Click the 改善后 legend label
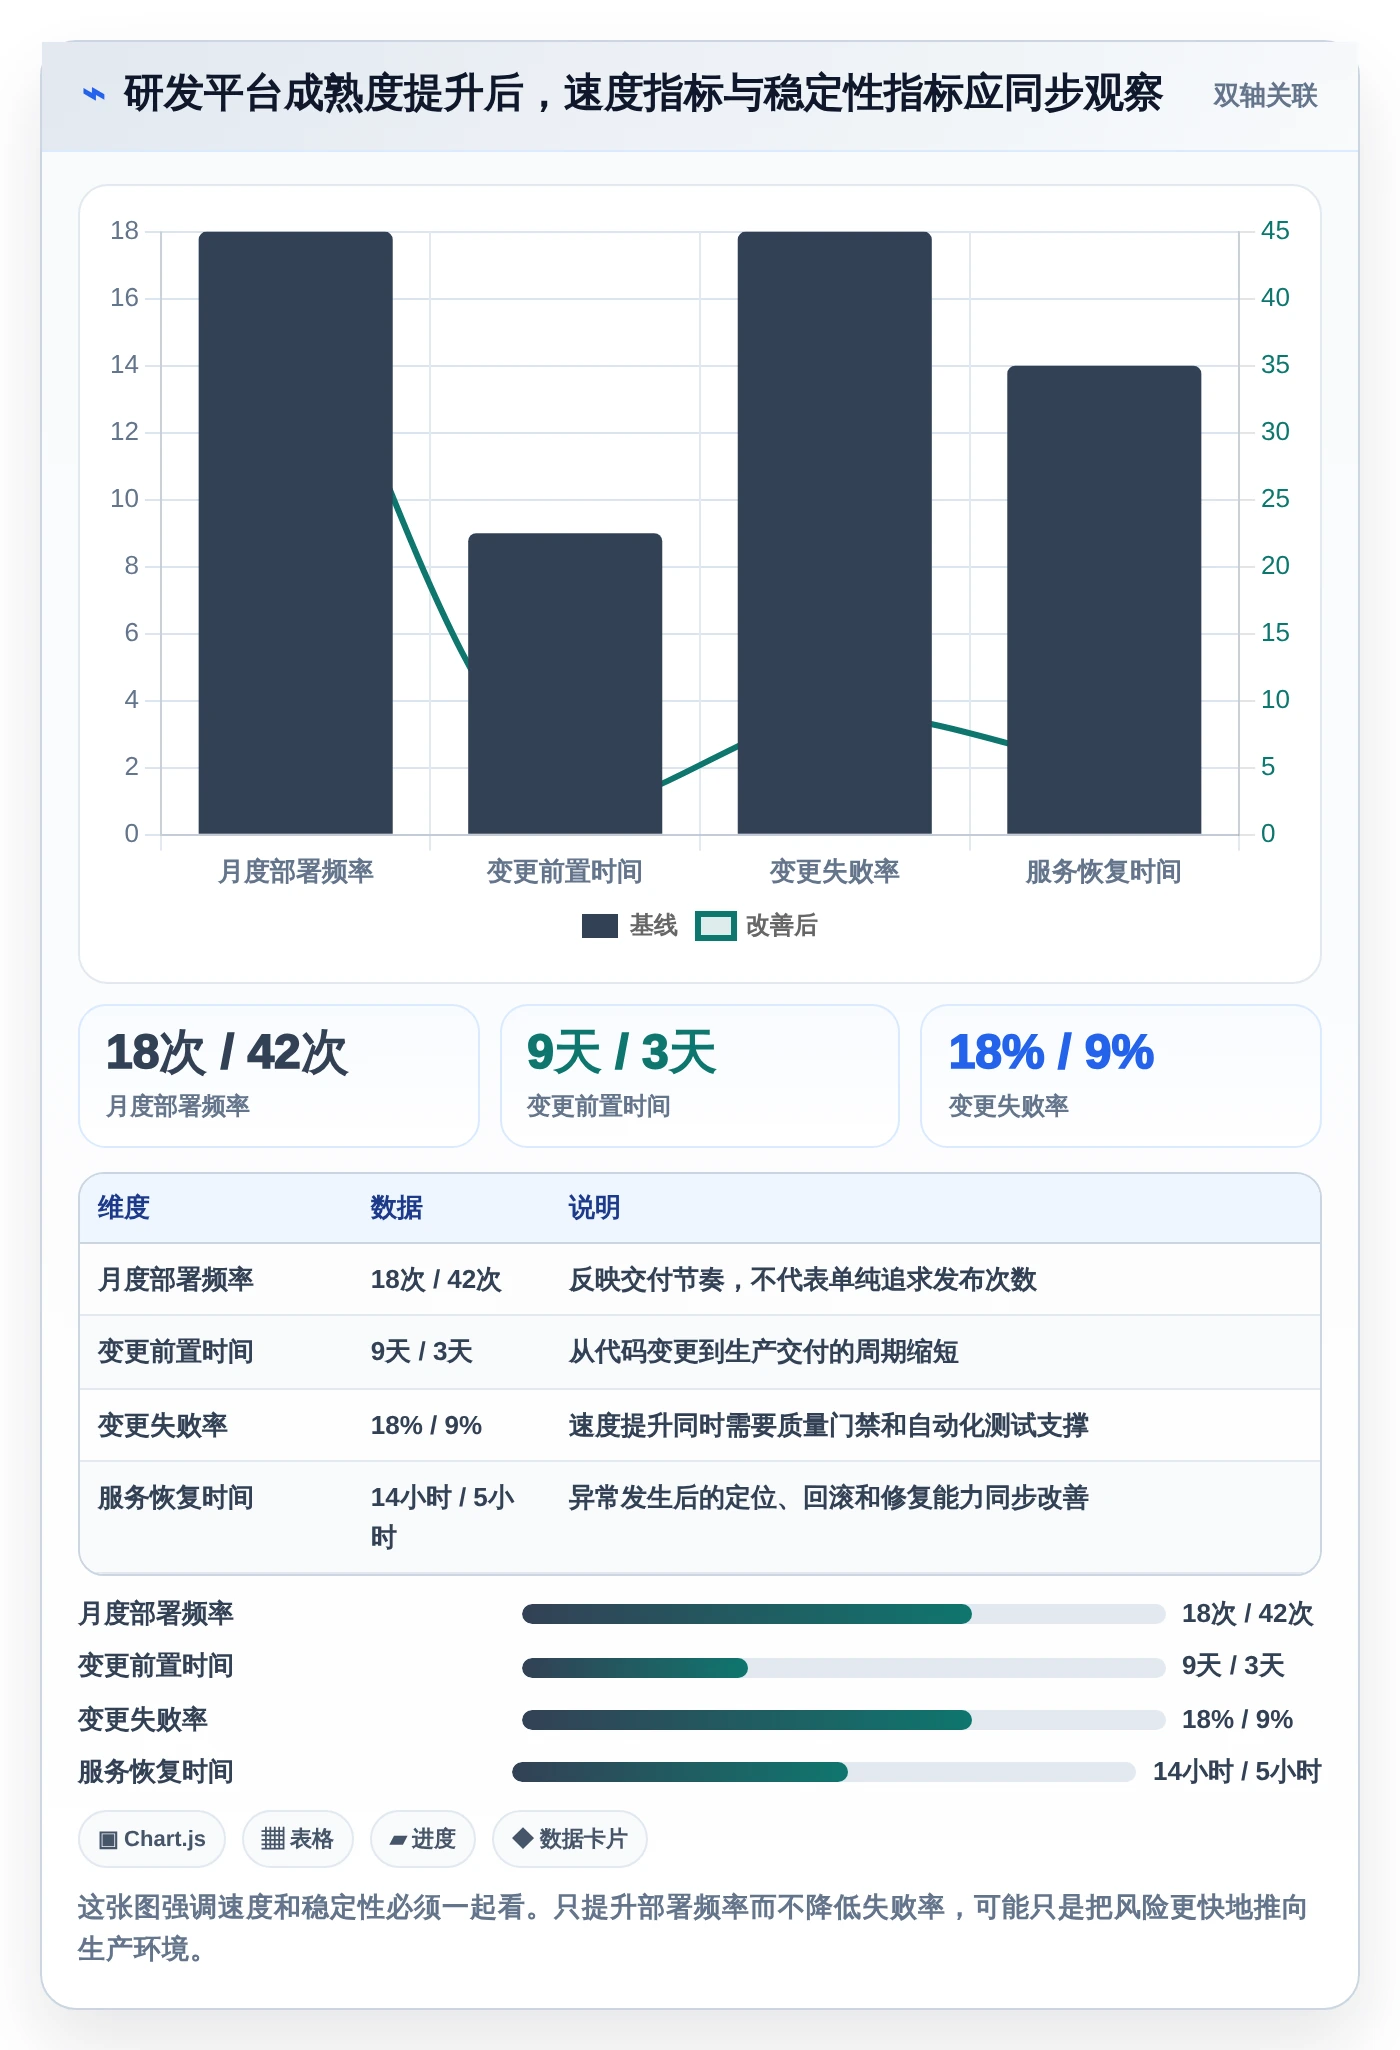Viewport: 1400px width, 2050px height. point(781,926)
